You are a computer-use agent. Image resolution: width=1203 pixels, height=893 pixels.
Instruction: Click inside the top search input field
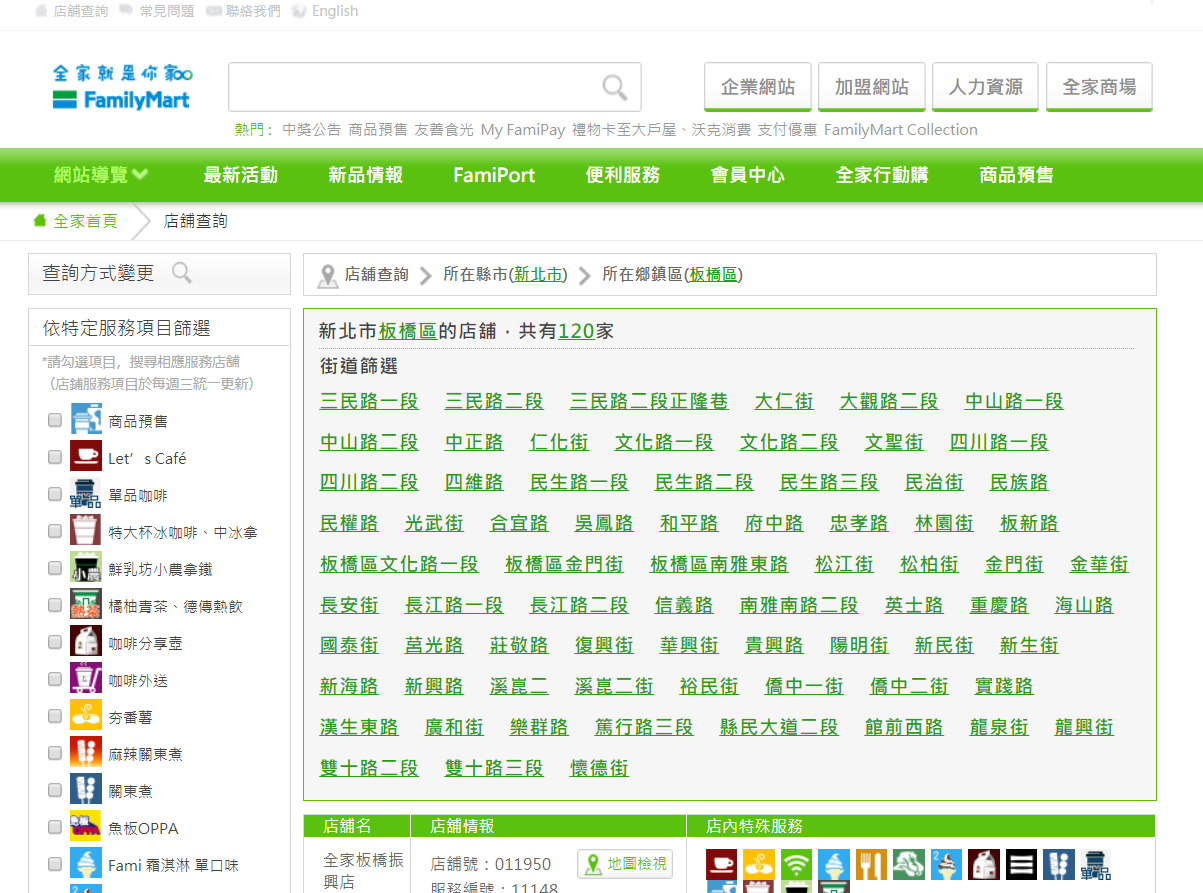coord(410,88)
